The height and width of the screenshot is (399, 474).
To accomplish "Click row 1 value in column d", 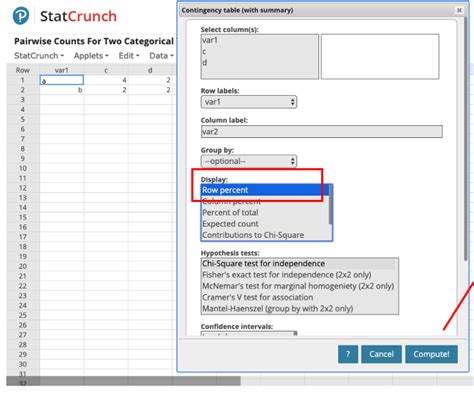I will pos(150,80).
